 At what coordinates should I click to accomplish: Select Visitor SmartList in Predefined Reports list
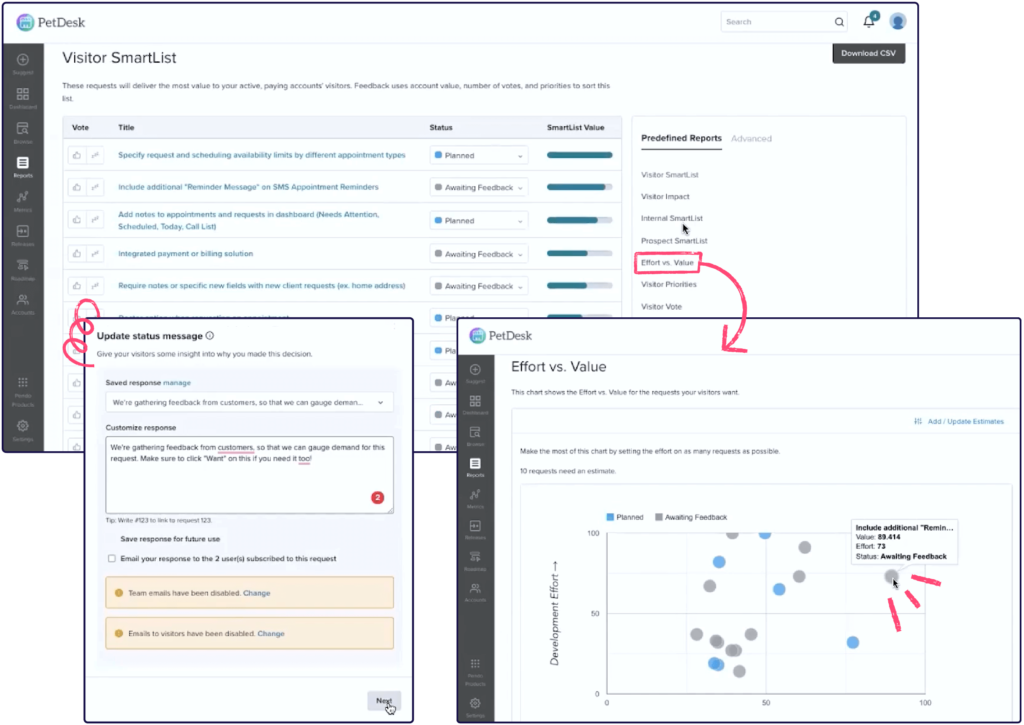669,175
